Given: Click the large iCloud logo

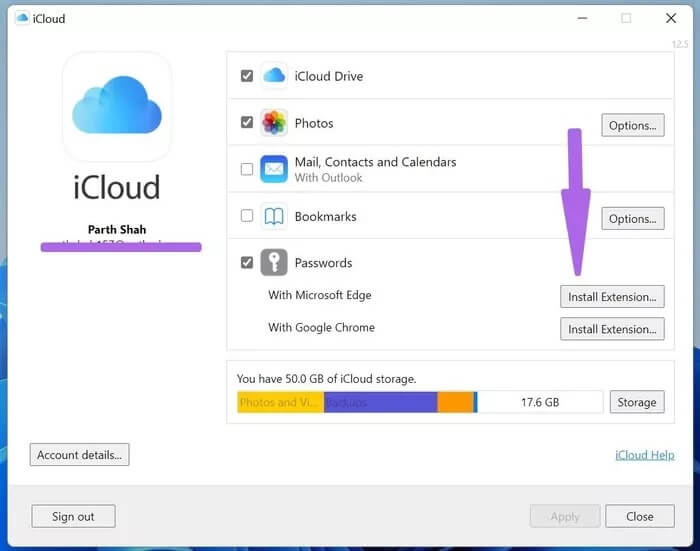Looking at the screenshot, I should (x=117, y=106).
